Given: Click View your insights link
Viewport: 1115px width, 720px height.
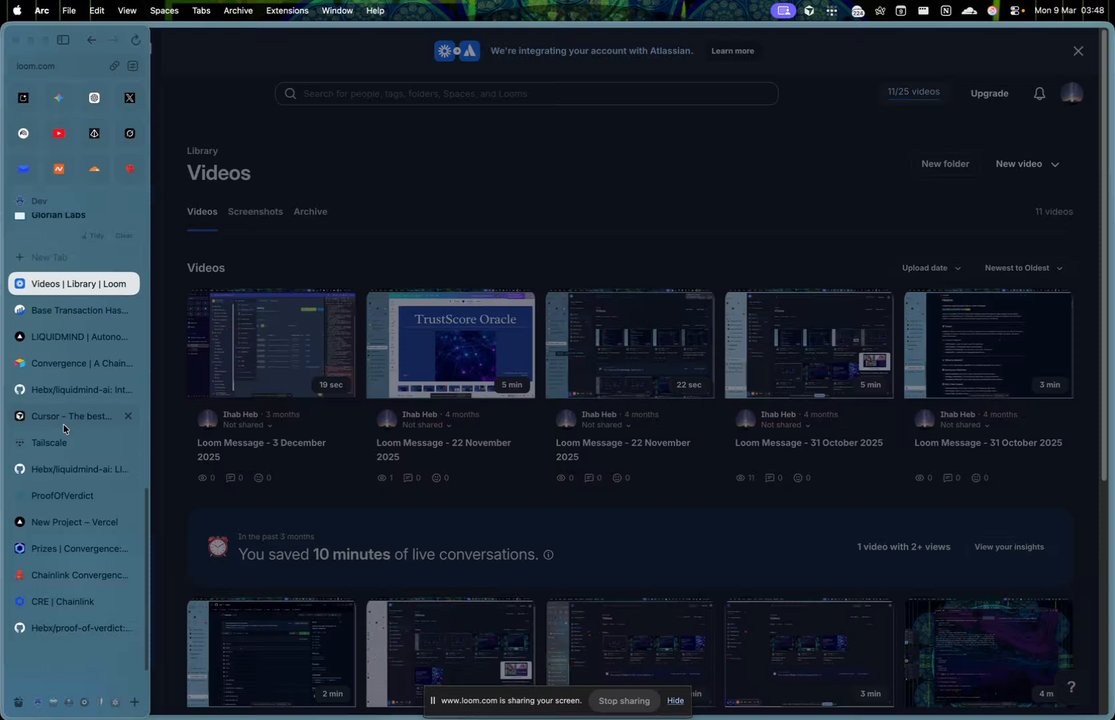Looking at the screenshot, I should click(x=1009, y=547).
